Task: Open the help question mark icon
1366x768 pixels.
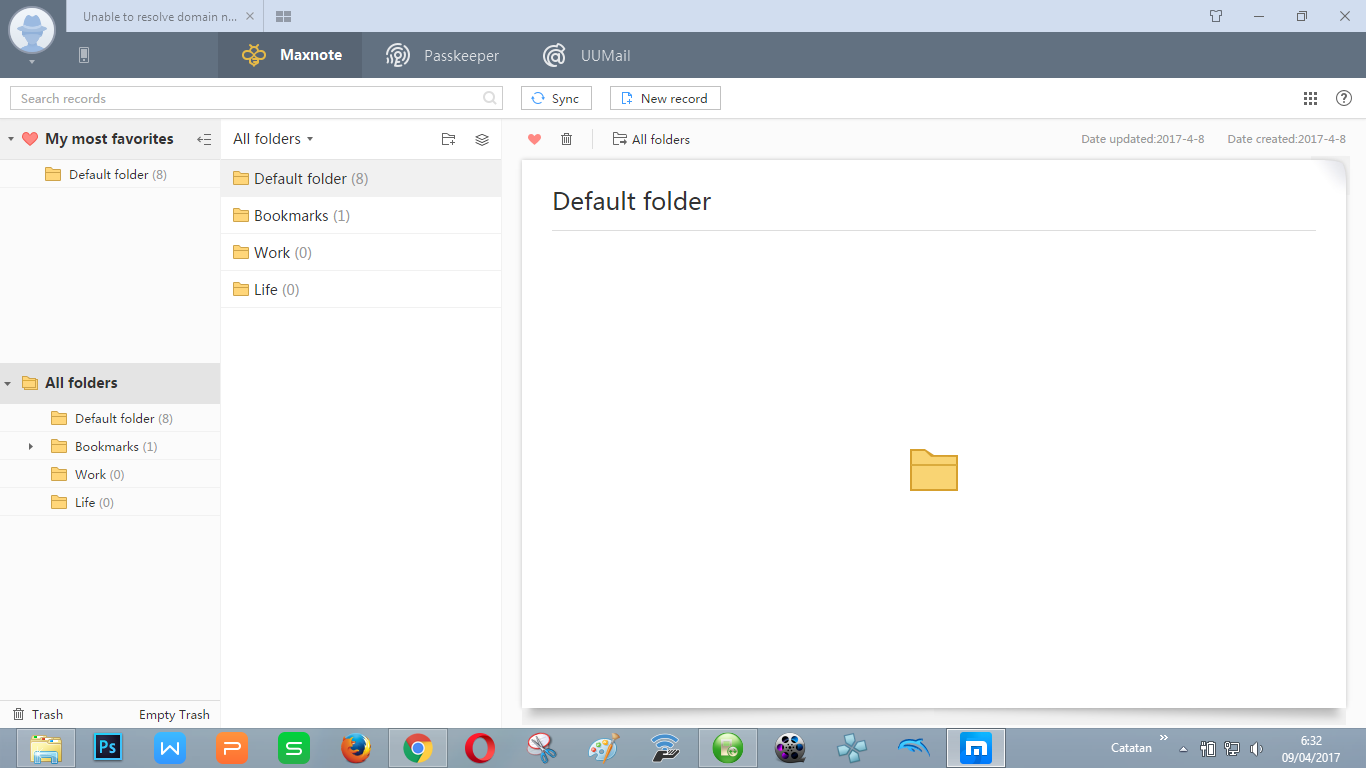Action: pyautogui.click(x=1344, y=98)
